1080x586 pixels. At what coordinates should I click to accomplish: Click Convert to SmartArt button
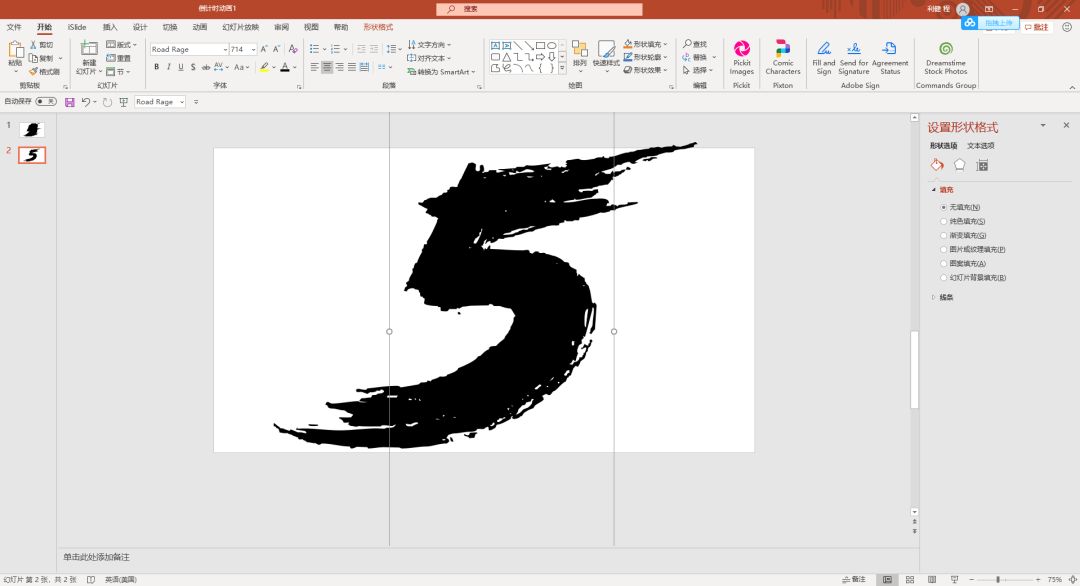pyautogui.click(x=441, y=72)
